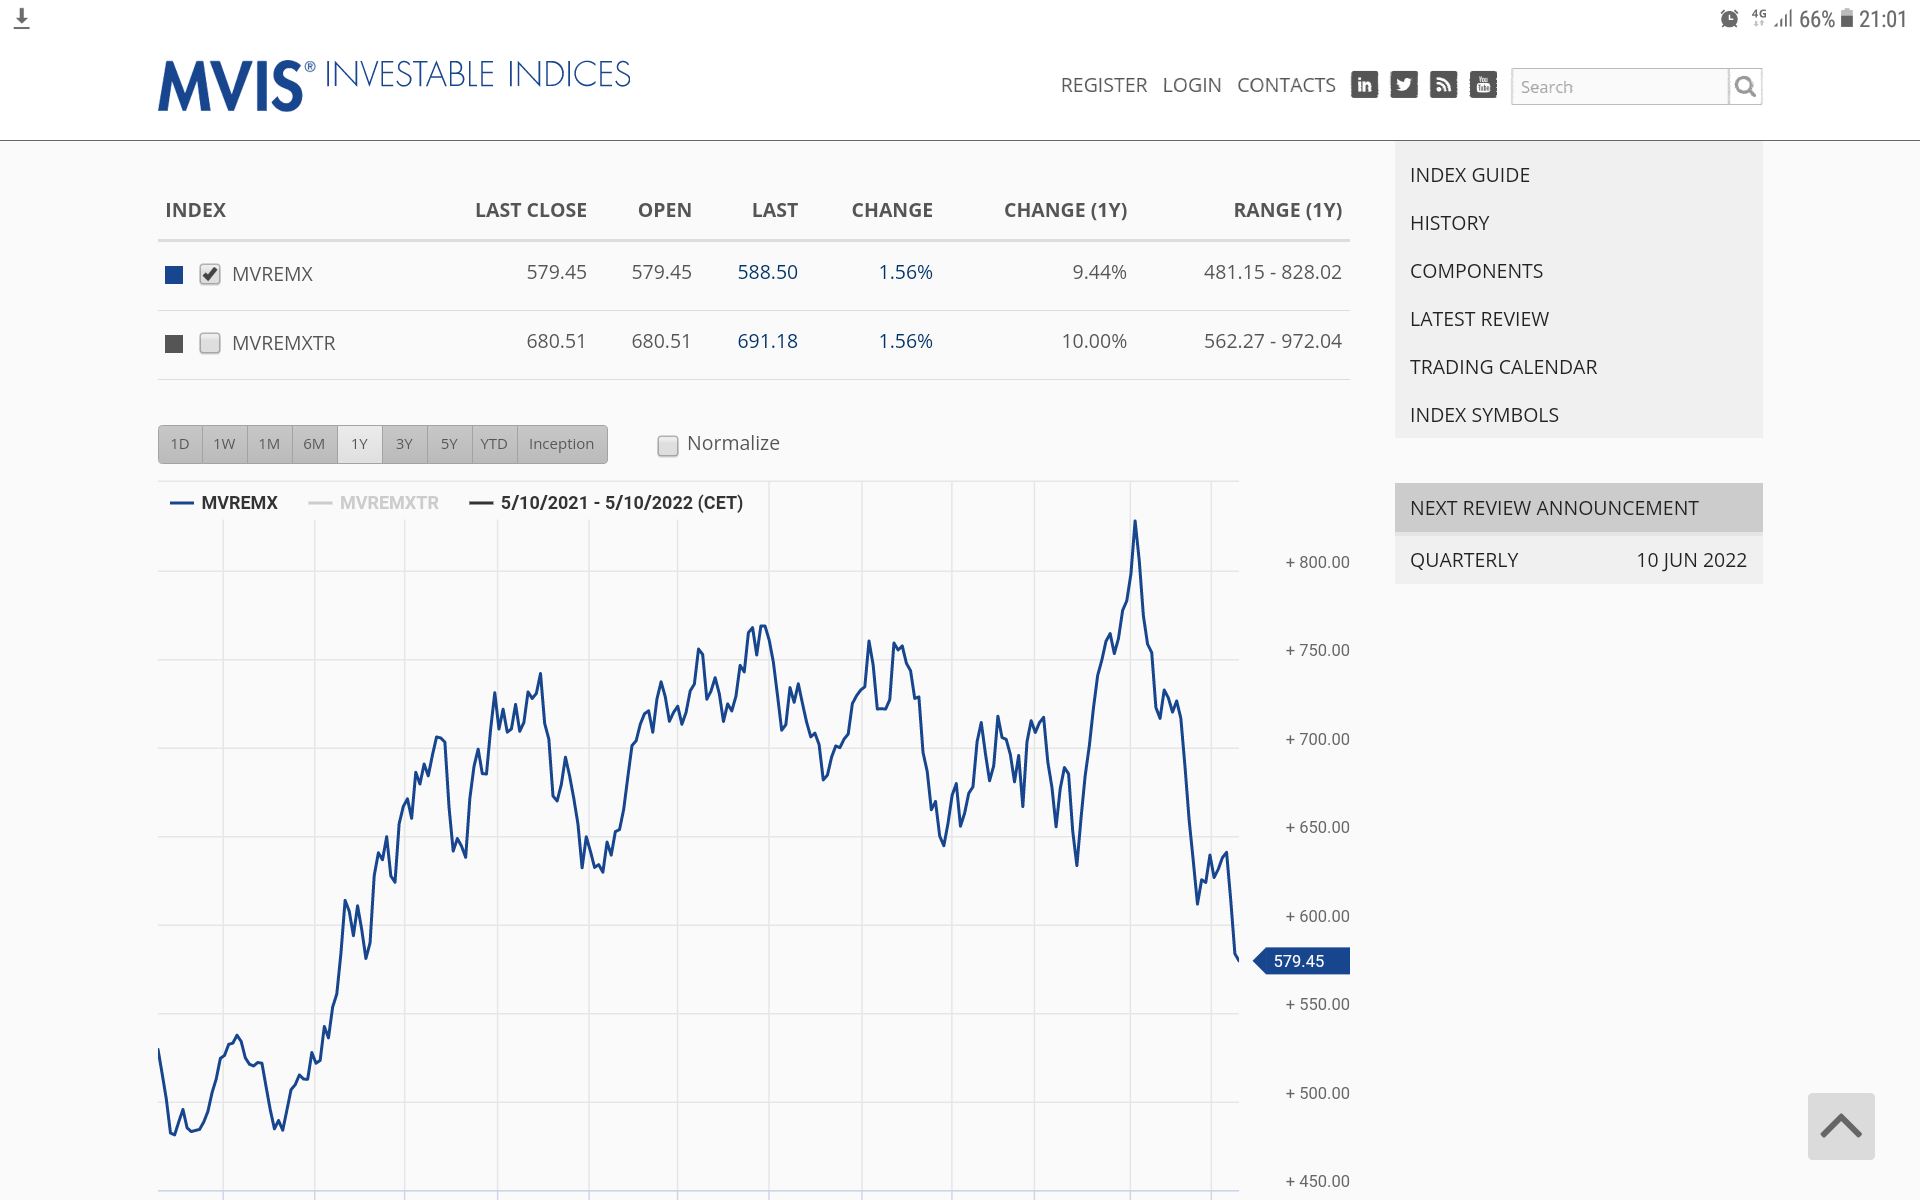The width and height of the screenshot is (1920, 1200).
Task: Select the 1D chart range tab
Action: pyautogui.click(x=180, y=444)
